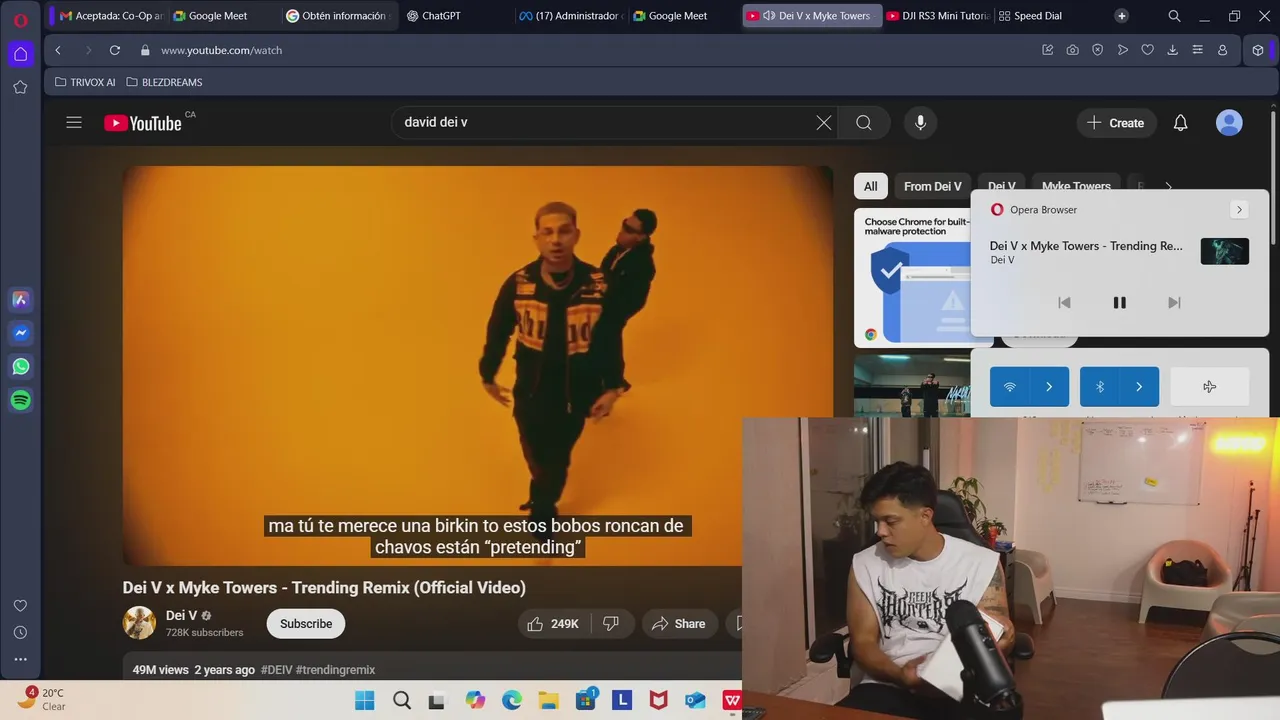Open Windows Start menu
Viewport: 1280px width, 720px height.
point(365,701)
